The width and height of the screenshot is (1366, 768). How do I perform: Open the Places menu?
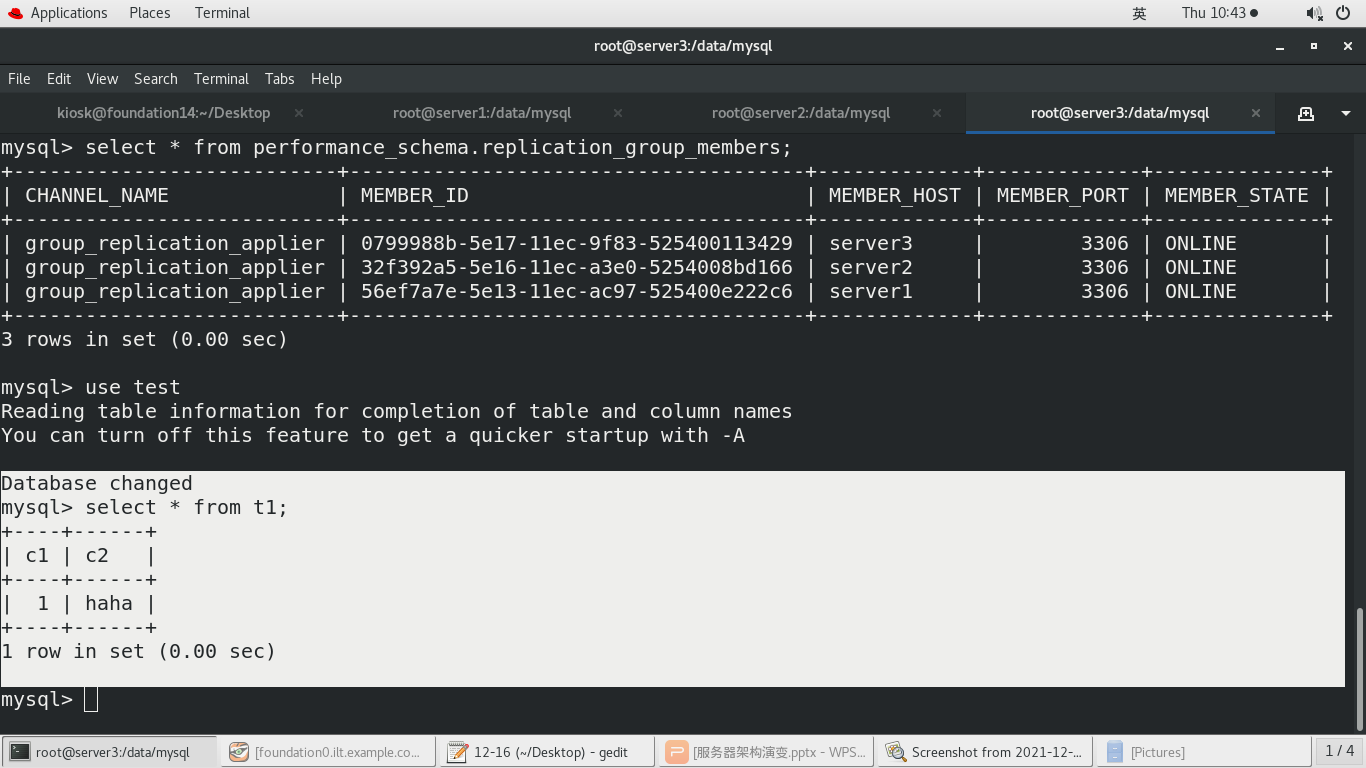149,13
